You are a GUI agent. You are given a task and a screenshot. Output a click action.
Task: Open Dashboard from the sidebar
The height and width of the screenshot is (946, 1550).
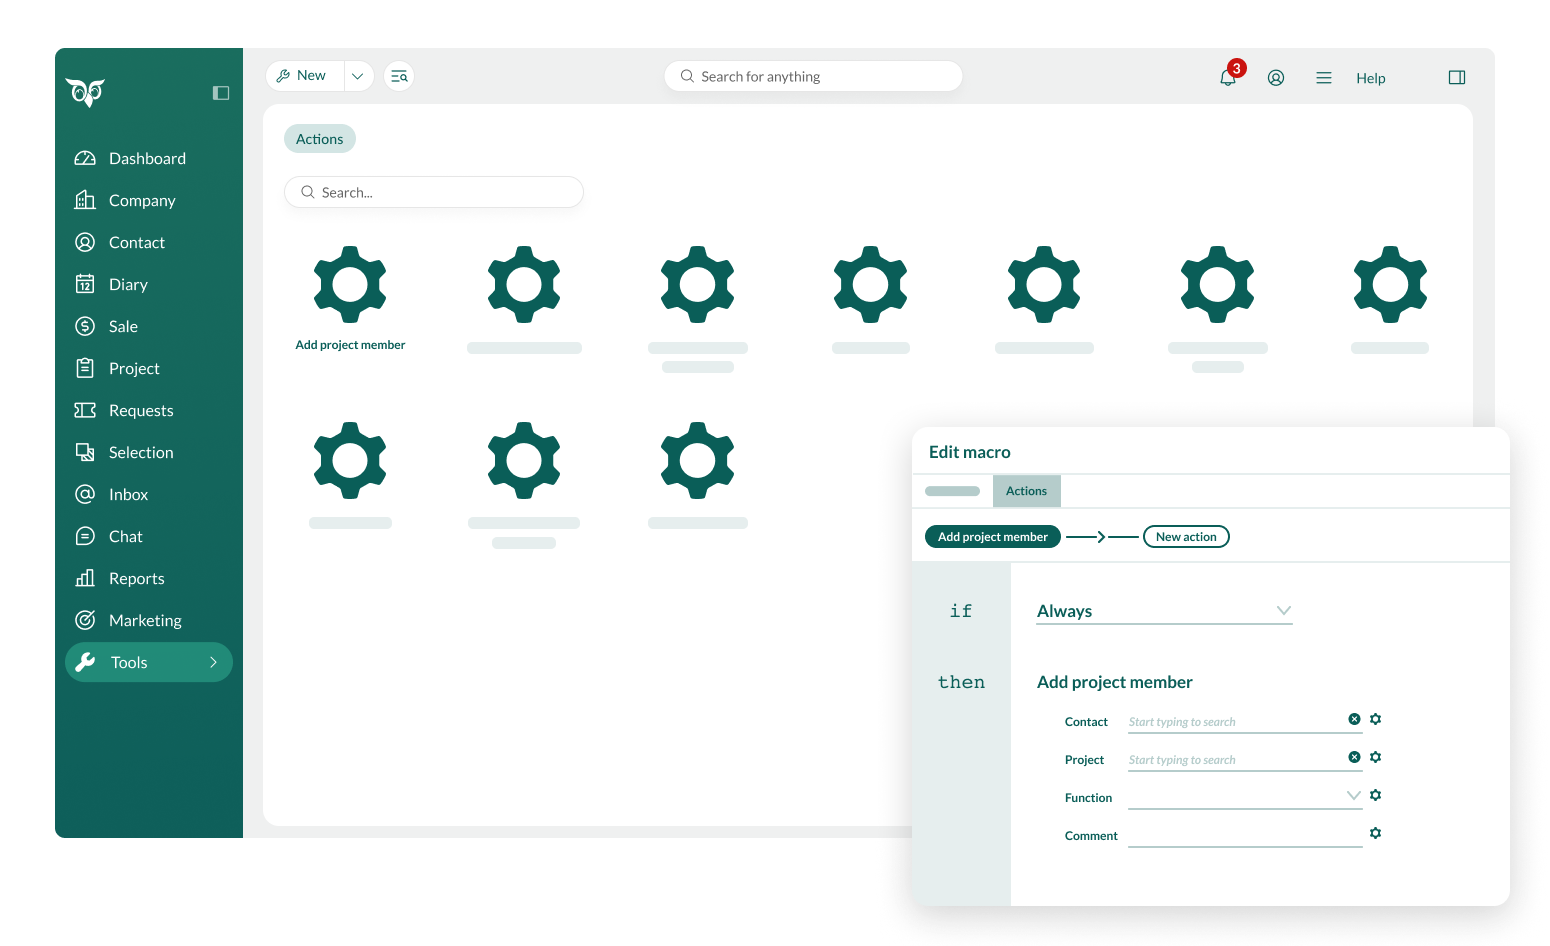(x=147, y=158)
